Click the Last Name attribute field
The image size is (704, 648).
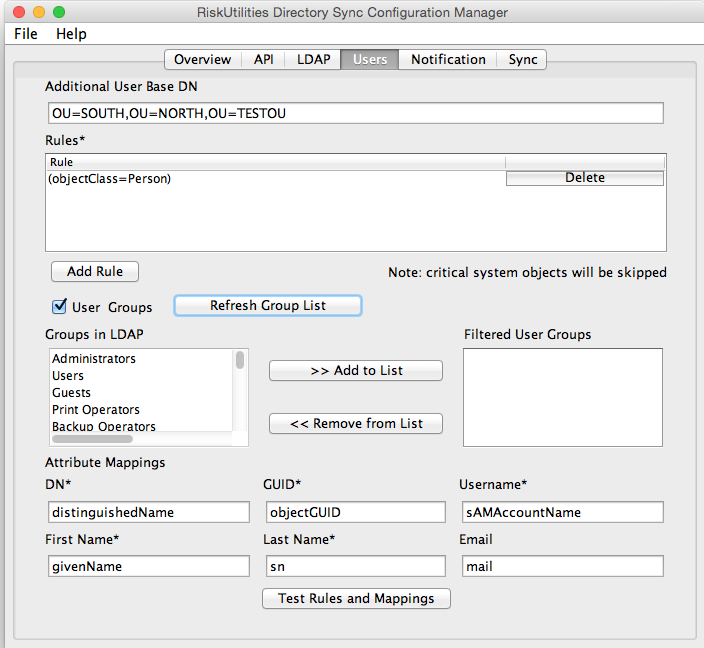tap(356, 566)
